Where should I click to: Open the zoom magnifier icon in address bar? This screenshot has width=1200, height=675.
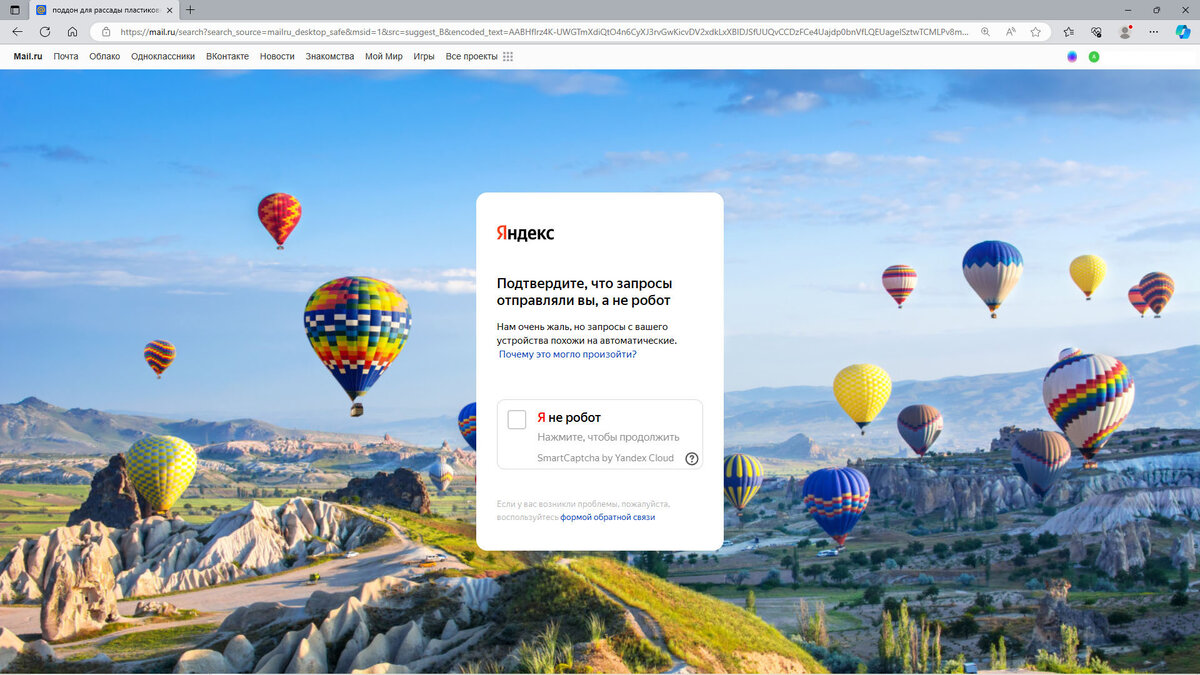coord(985,32)
